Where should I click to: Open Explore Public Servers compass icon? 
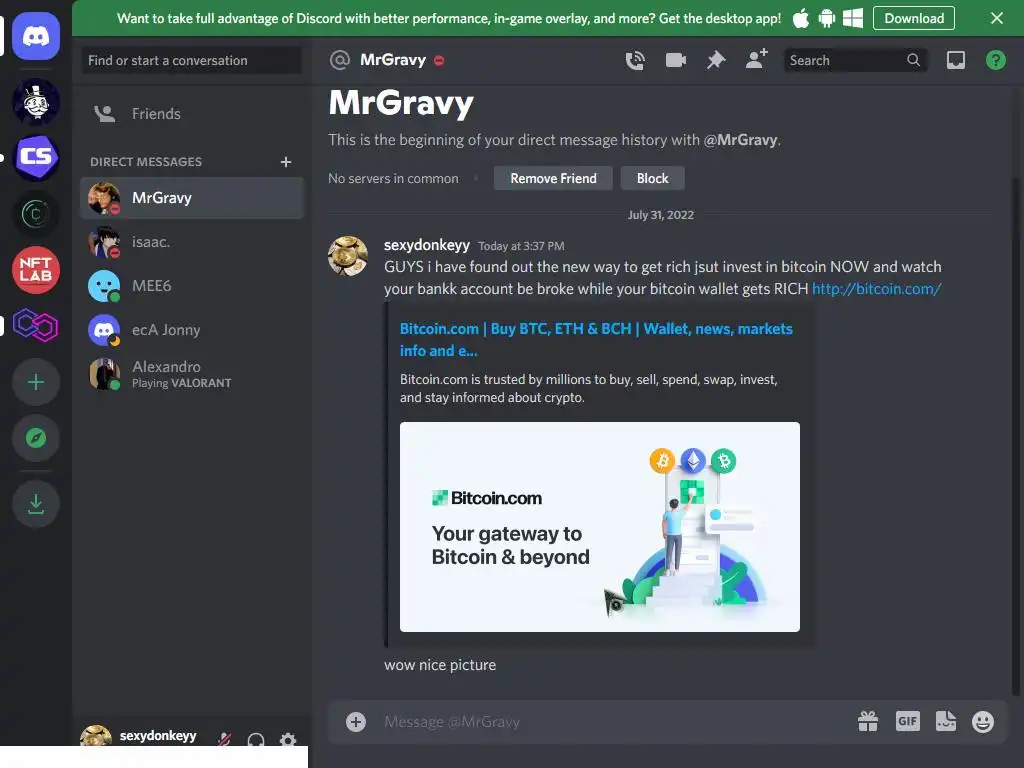tap(36, 438)
